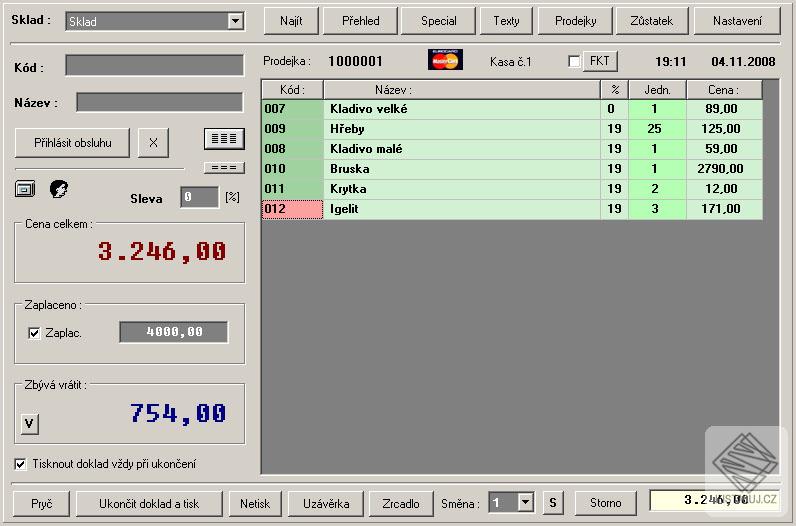Click the Storno button
The image size is (796, 526).
coord(605,503)
